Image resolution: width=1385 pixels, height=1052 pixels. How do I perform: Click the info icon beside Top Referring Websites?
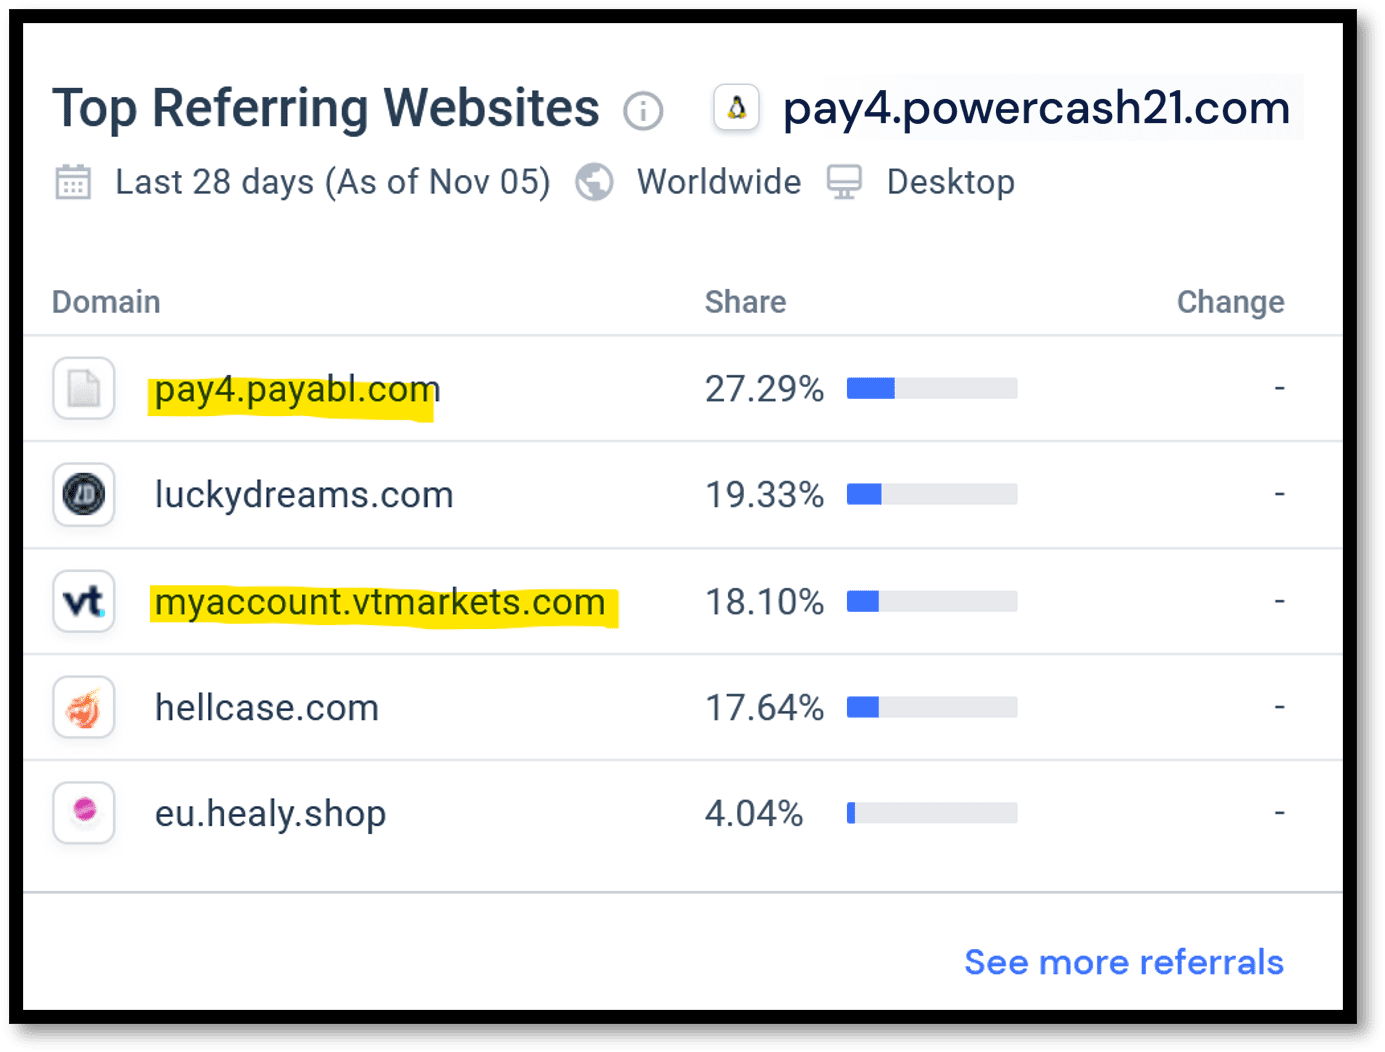coord(643,110)
